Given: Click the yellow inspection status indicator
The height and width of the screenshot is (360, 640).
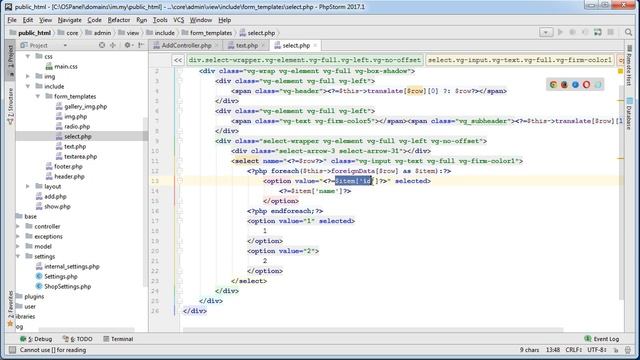Looking at the screenshot, I should coord(620,71).
